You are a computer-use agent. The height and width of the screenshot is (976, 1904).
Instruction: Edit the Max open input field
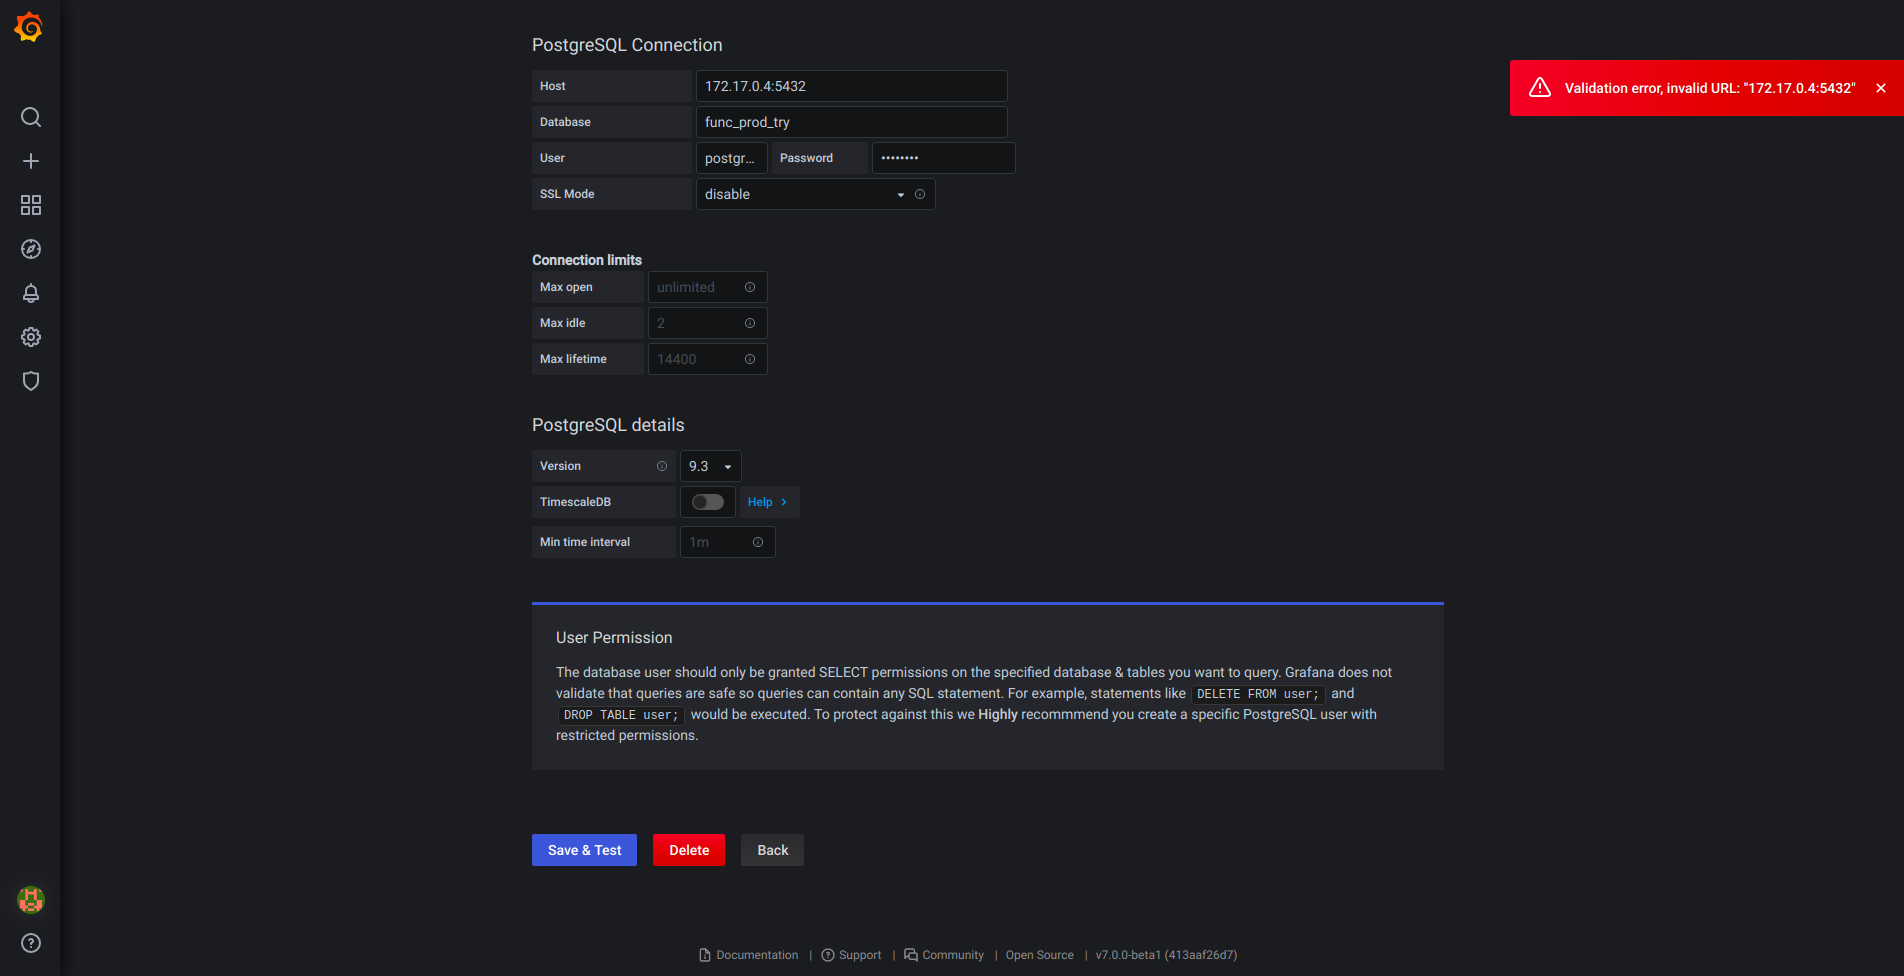pyautogui.click(x=708, y=287)
